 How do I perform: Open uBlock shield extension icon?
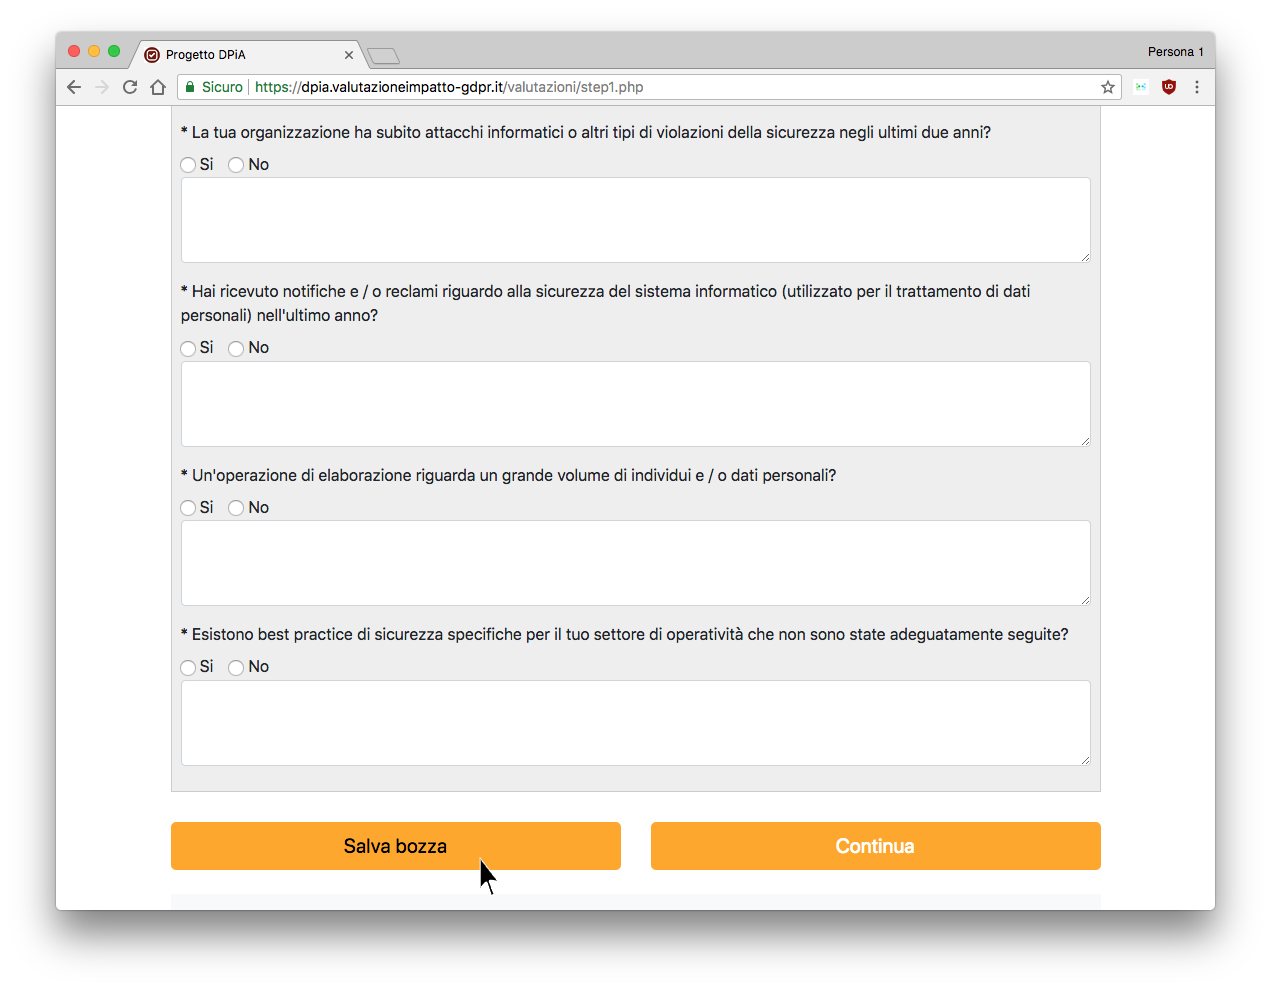1169,87
